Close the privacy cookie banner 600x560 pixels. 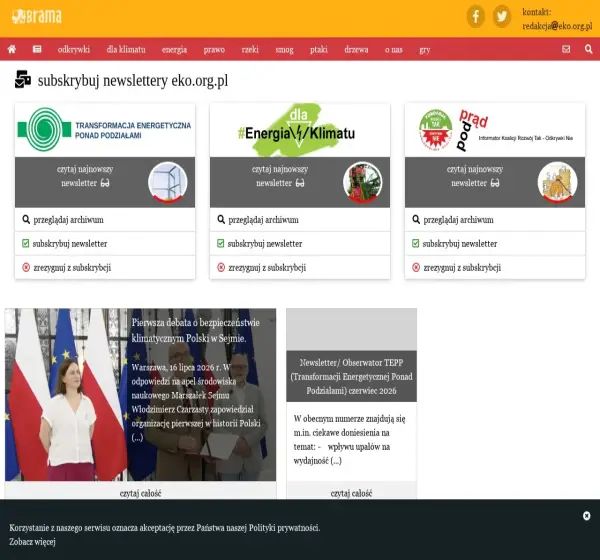587,516
